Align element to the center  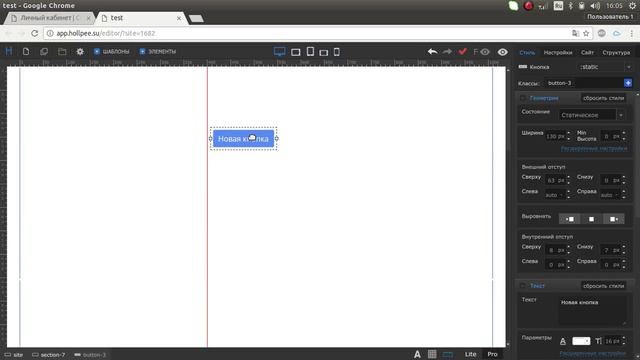pyautogui.click(x=591, y=219)
